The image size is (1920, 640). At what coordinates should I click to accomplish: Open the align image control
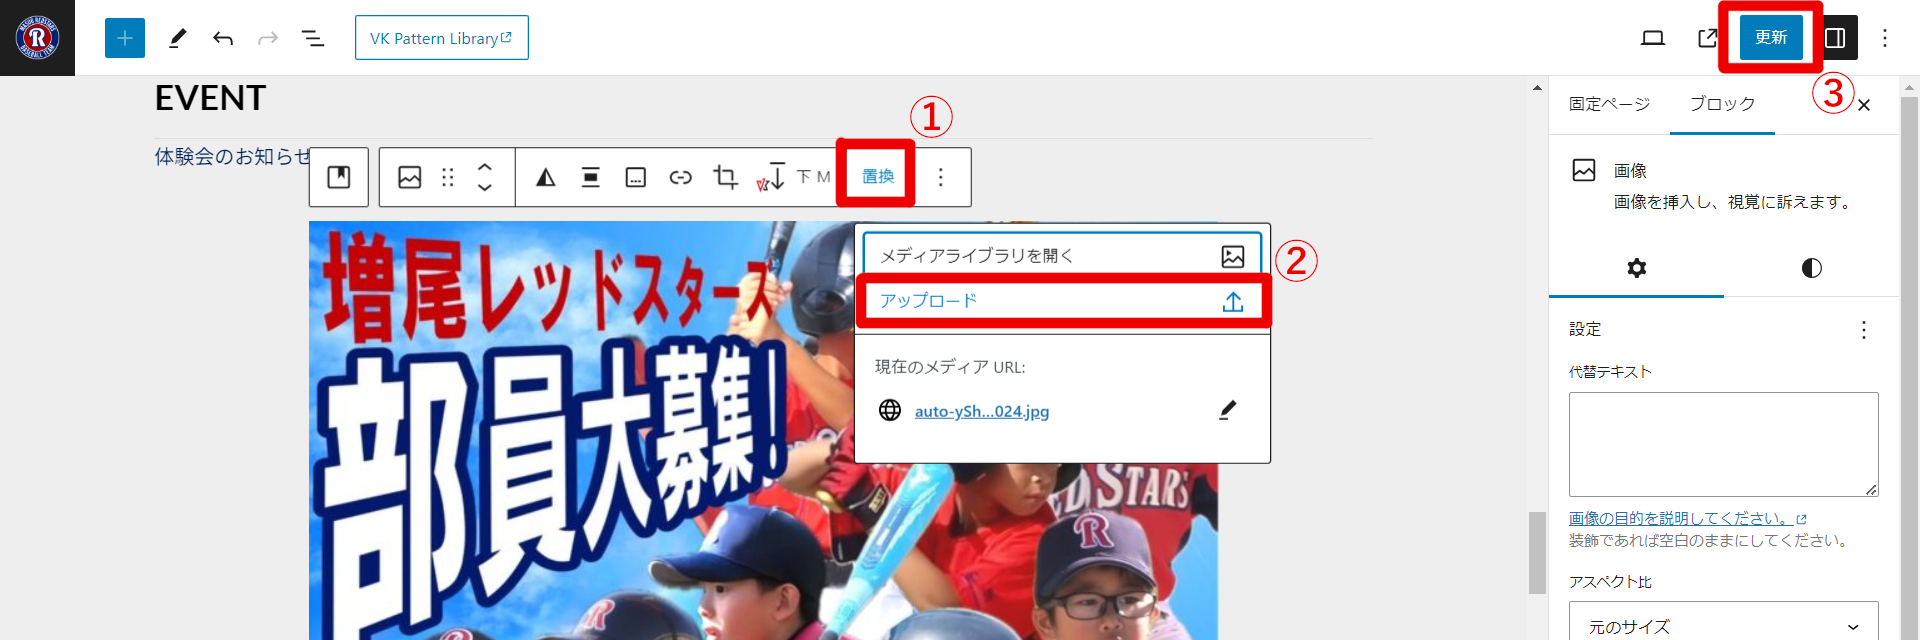[x=591, y=177]
